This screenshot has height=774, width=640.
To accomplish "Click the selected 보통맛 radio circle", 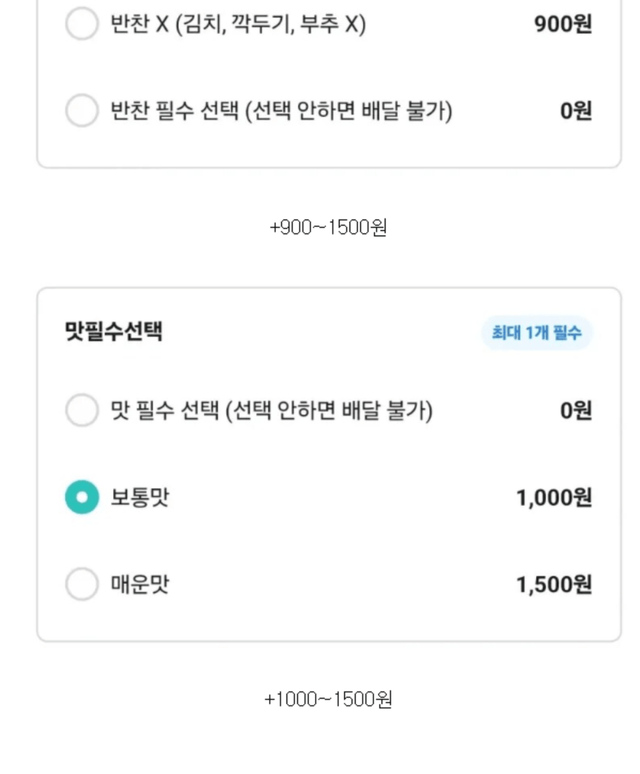I will (82, 497).
